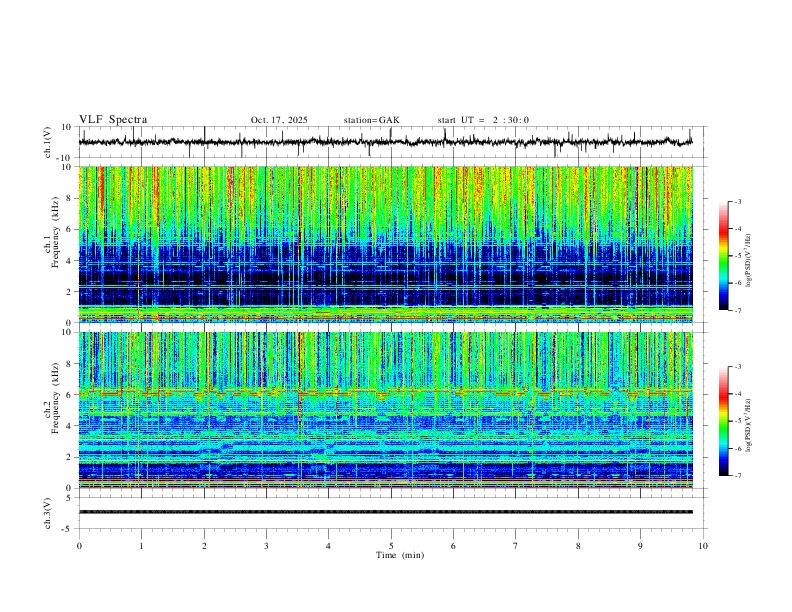
Task: Click the time axis tick label '10'
Action: coord(703,546)
